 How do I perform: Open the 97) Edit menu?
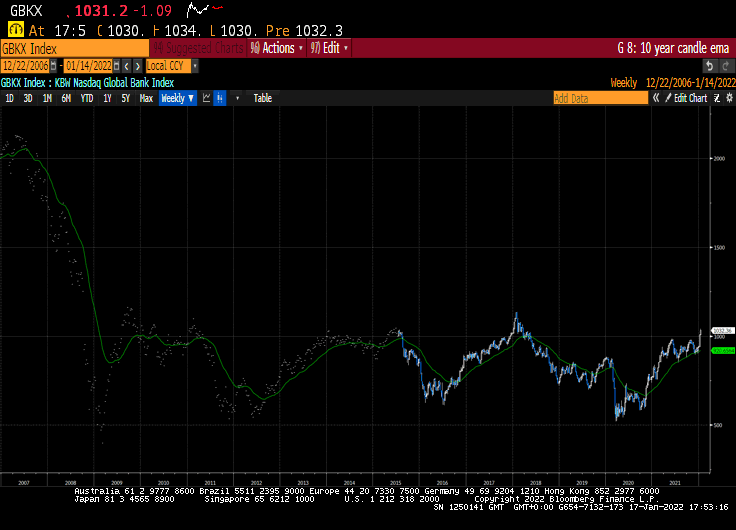tap(330, 48)
